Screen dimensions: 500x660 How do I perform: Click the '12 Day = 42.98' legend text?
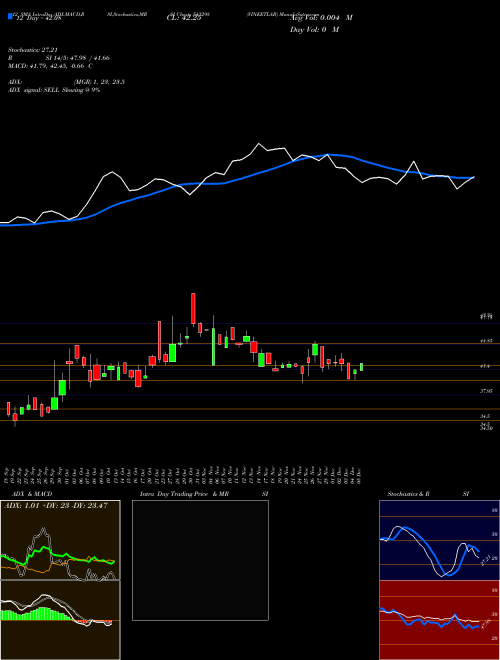[x=38, y=18]
